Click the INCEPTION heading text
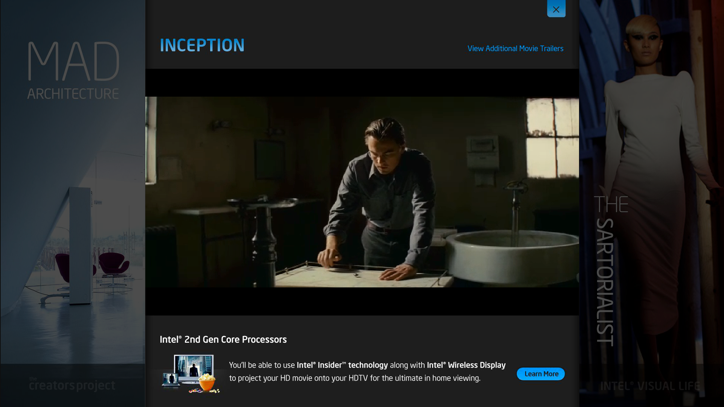Viewport: 724px width, 407px height. click(x=202, y=45)
